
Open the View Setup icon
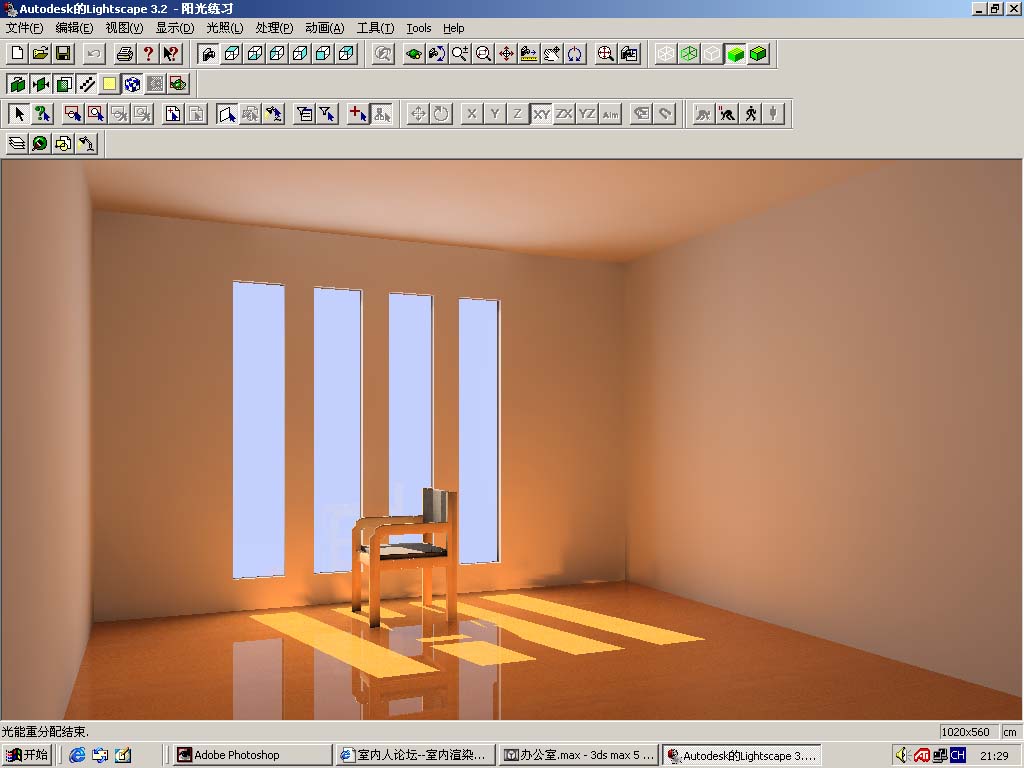click(629, 54)
